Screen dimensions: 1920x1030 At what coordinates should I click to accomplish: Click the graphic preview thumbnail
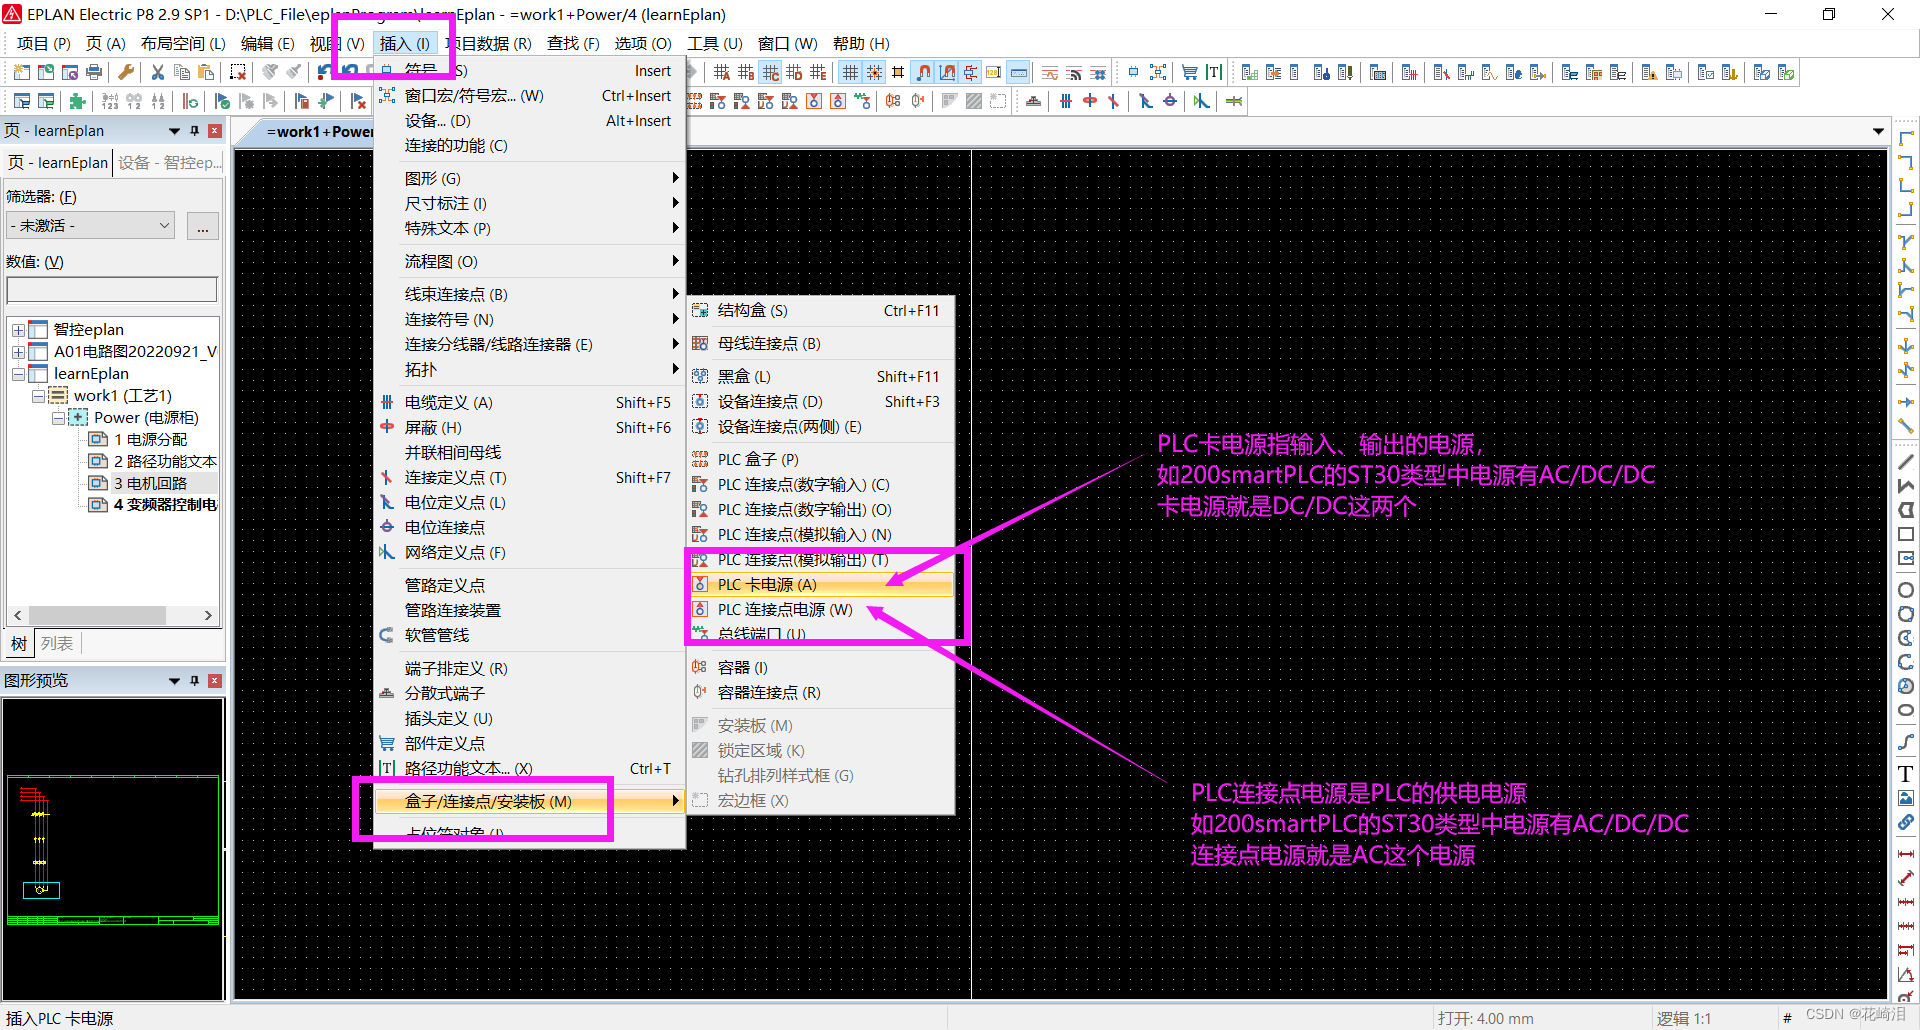click(x=113, y=849)
